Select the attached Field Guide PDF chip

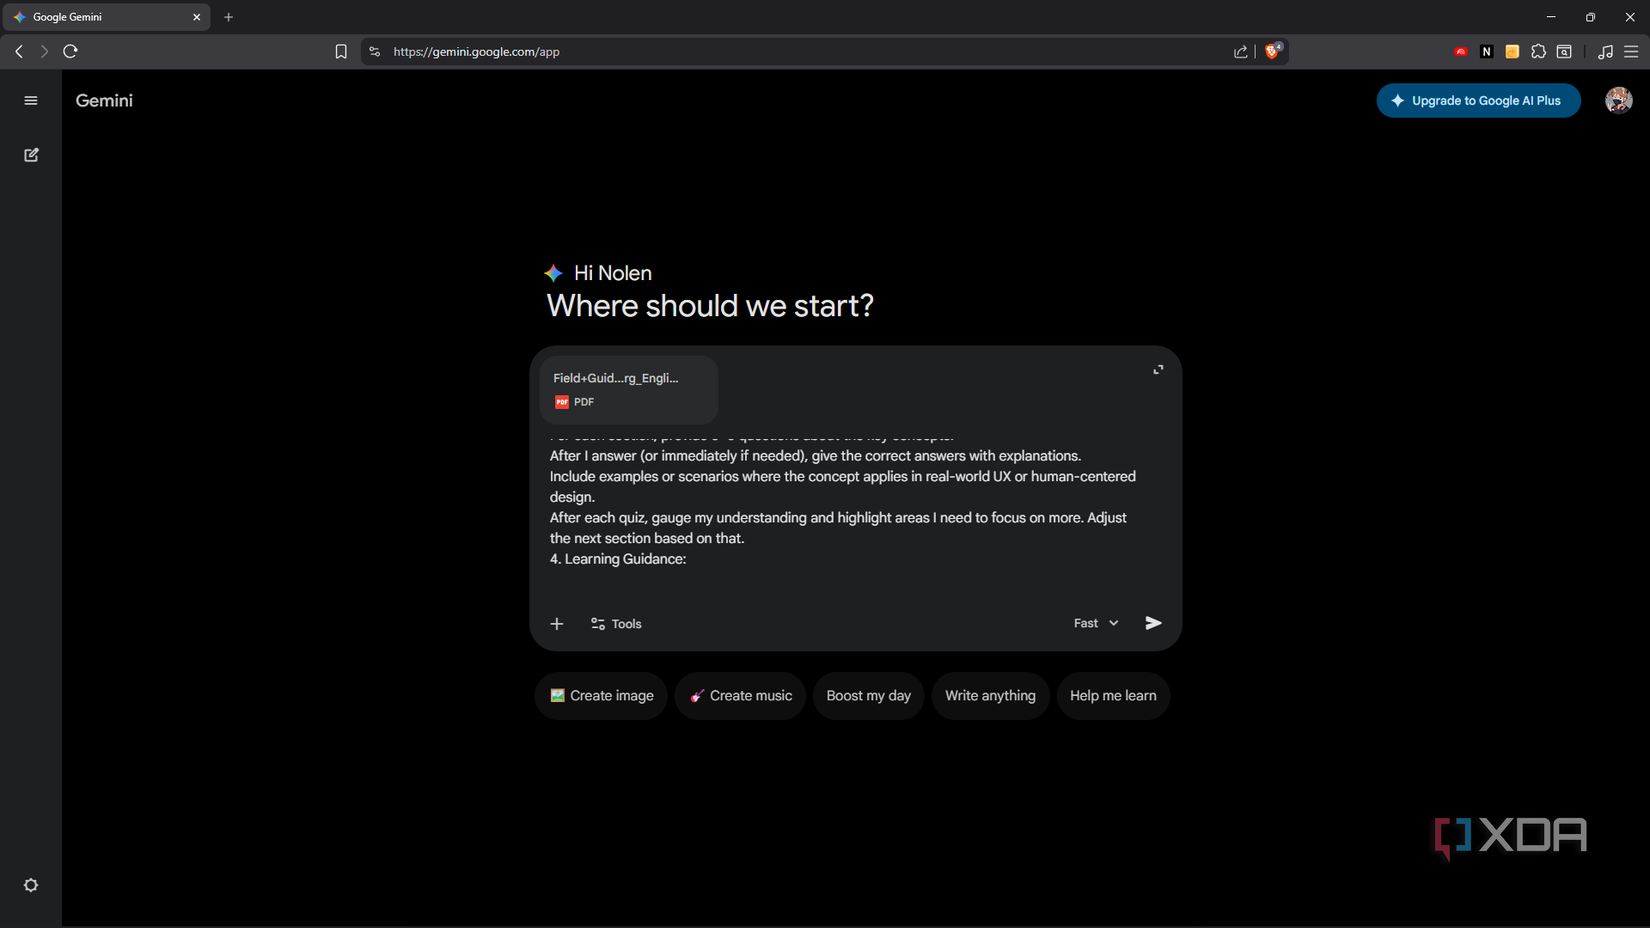(x=629, y=389)
